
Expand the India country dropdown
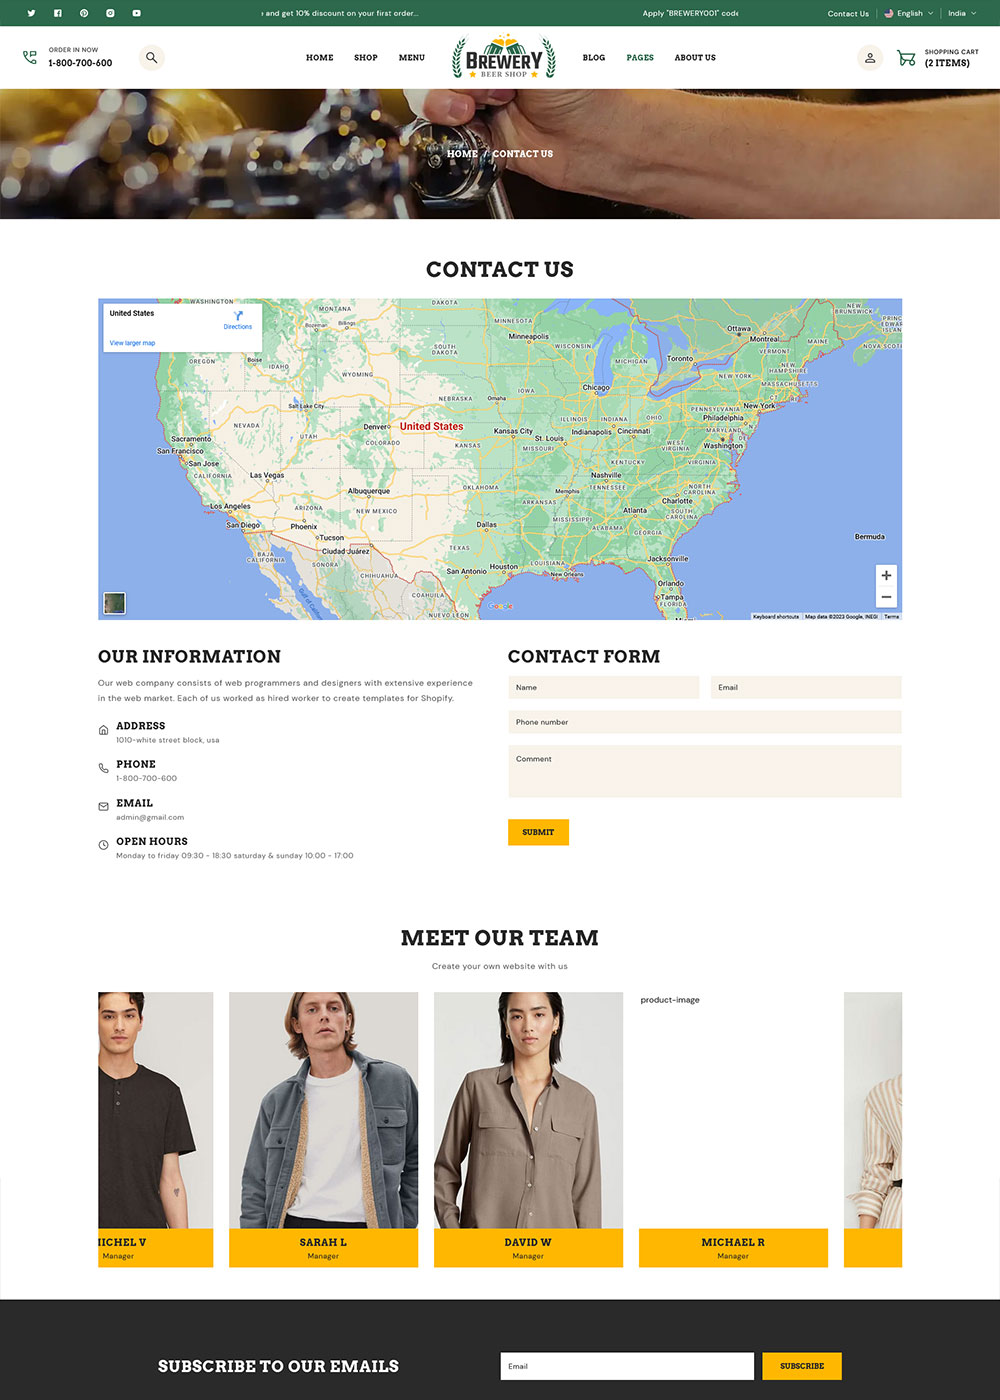(962, 13)
